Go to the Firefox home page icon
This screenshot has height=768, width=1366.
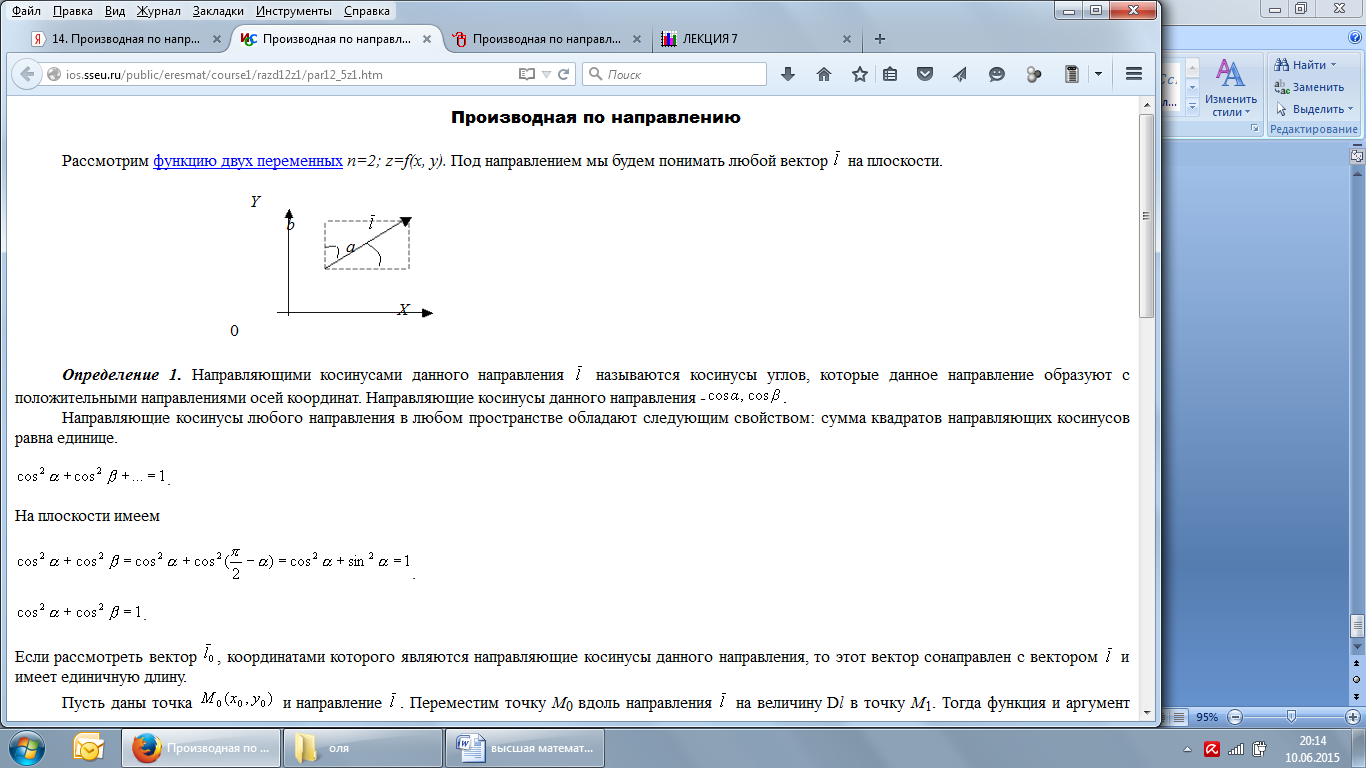pyautogui.click(x=824, y=74)
